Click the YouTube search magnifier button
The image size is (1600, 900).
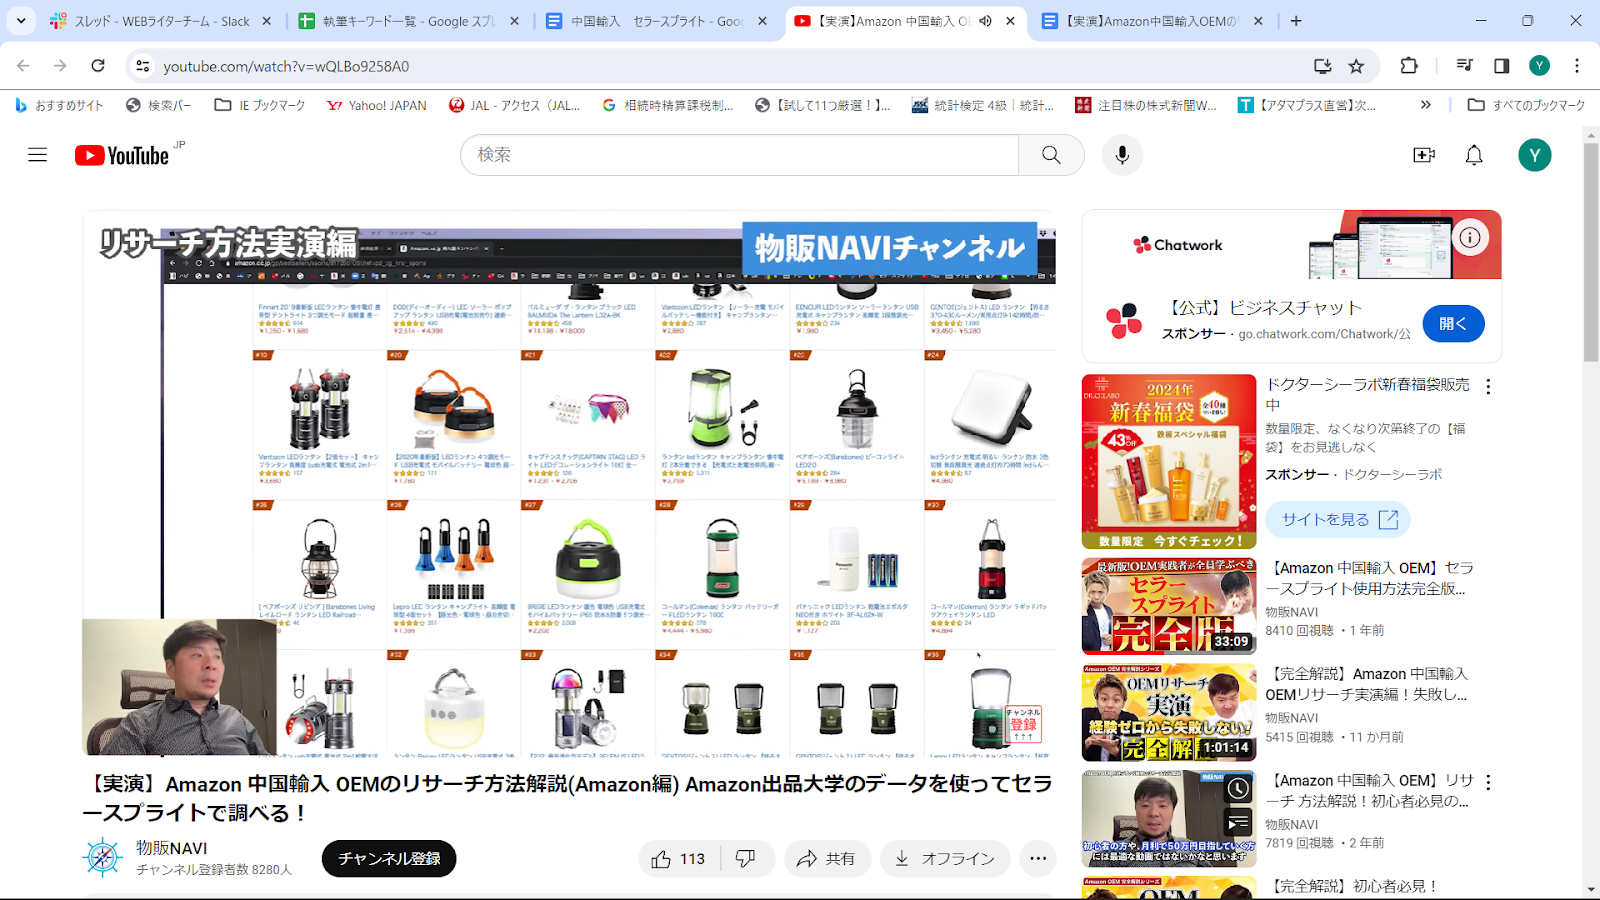coord(1051,155)
